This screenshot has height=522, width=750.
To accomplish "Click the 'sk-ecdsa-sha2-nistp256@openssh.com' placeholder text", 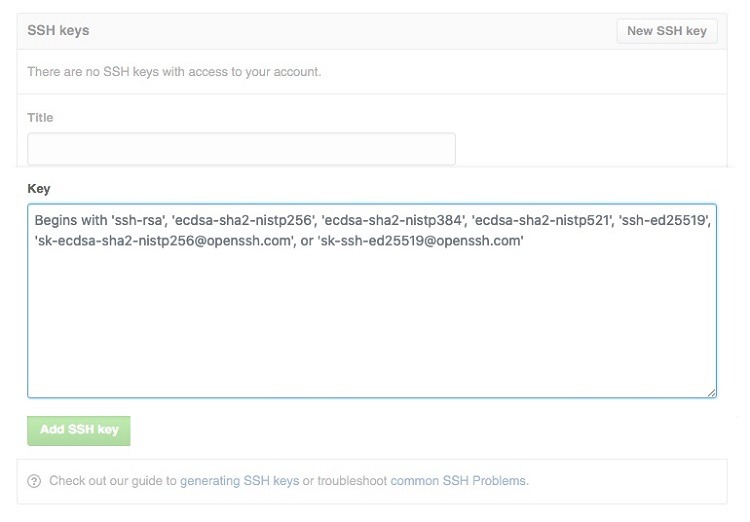I will (164, 241).
